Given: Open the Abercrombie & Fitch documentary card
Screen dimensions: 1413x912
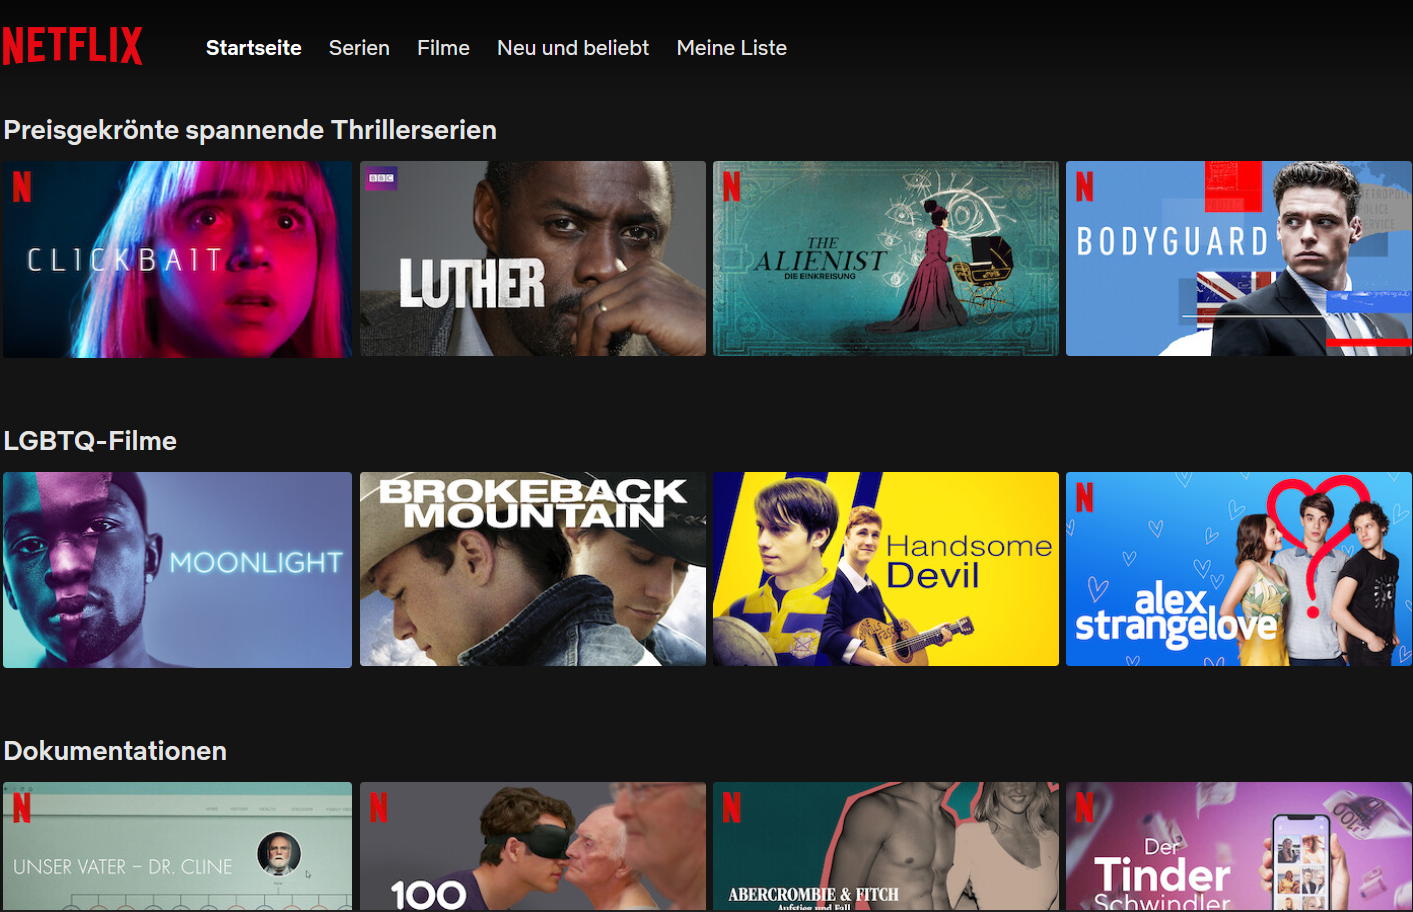Looking at the screenshot, I should pos(886,846).
